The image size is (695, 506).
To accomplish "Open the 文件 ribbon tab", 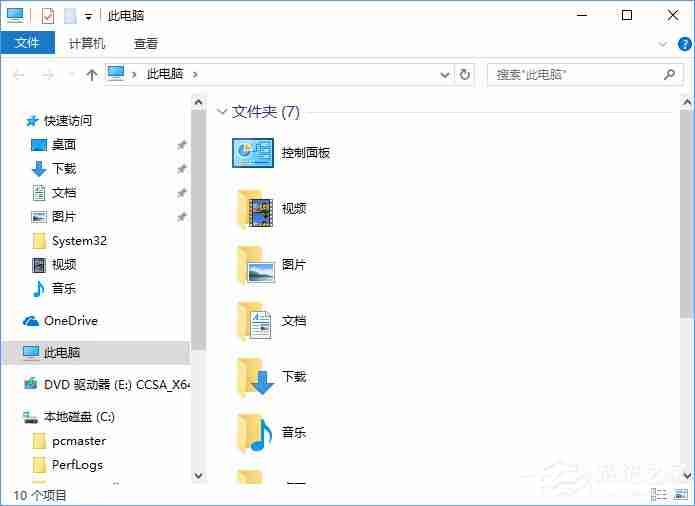I will pos(27,43).
